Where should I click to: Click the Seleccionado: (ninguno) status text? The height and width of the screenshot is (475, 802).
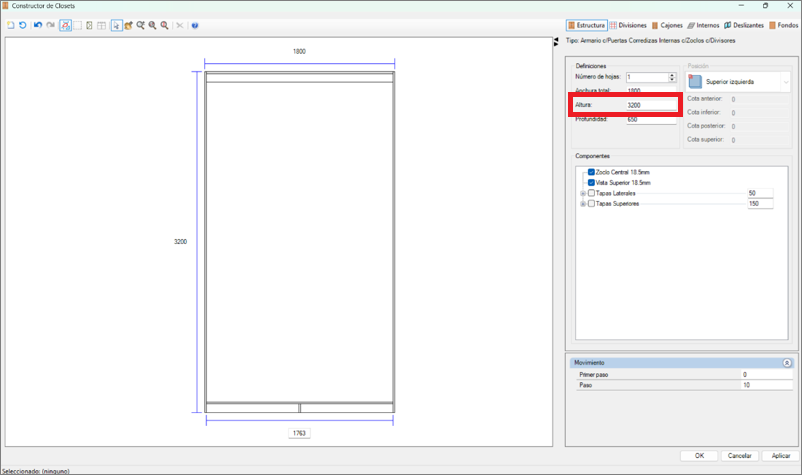pyautogui.click(x=36, y=471)
